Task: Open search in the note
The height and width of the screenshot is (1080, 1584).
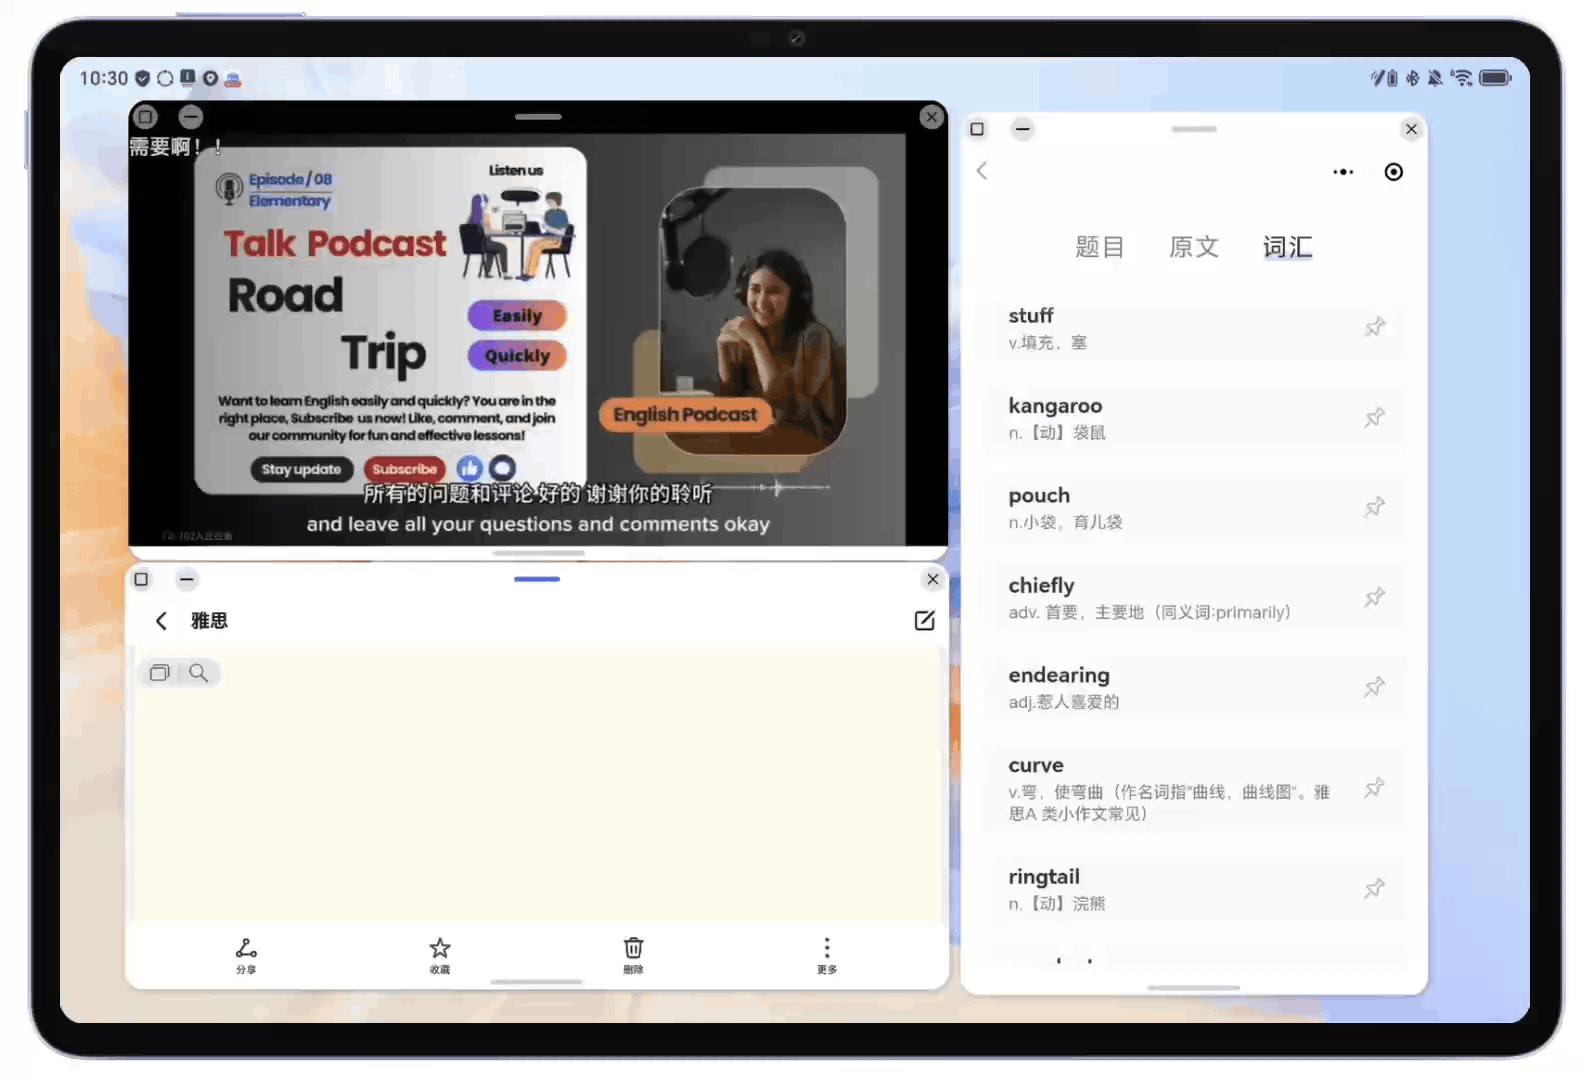Action: [199, 673]
